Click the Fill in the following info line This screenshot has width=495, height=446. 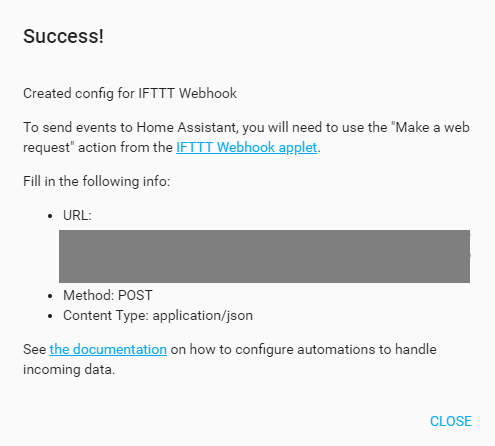pyautogui.click(x=97, y=181)
